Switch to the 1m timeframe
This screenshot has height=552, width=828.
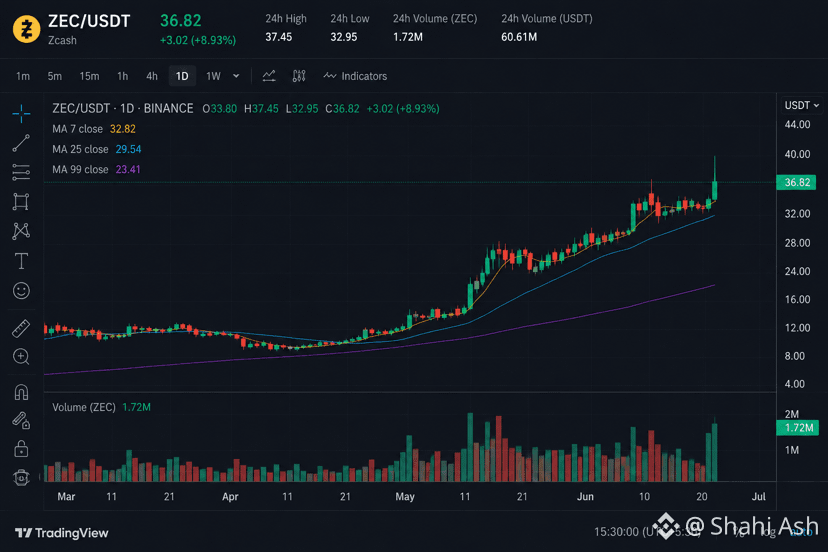tap(23, 76)
